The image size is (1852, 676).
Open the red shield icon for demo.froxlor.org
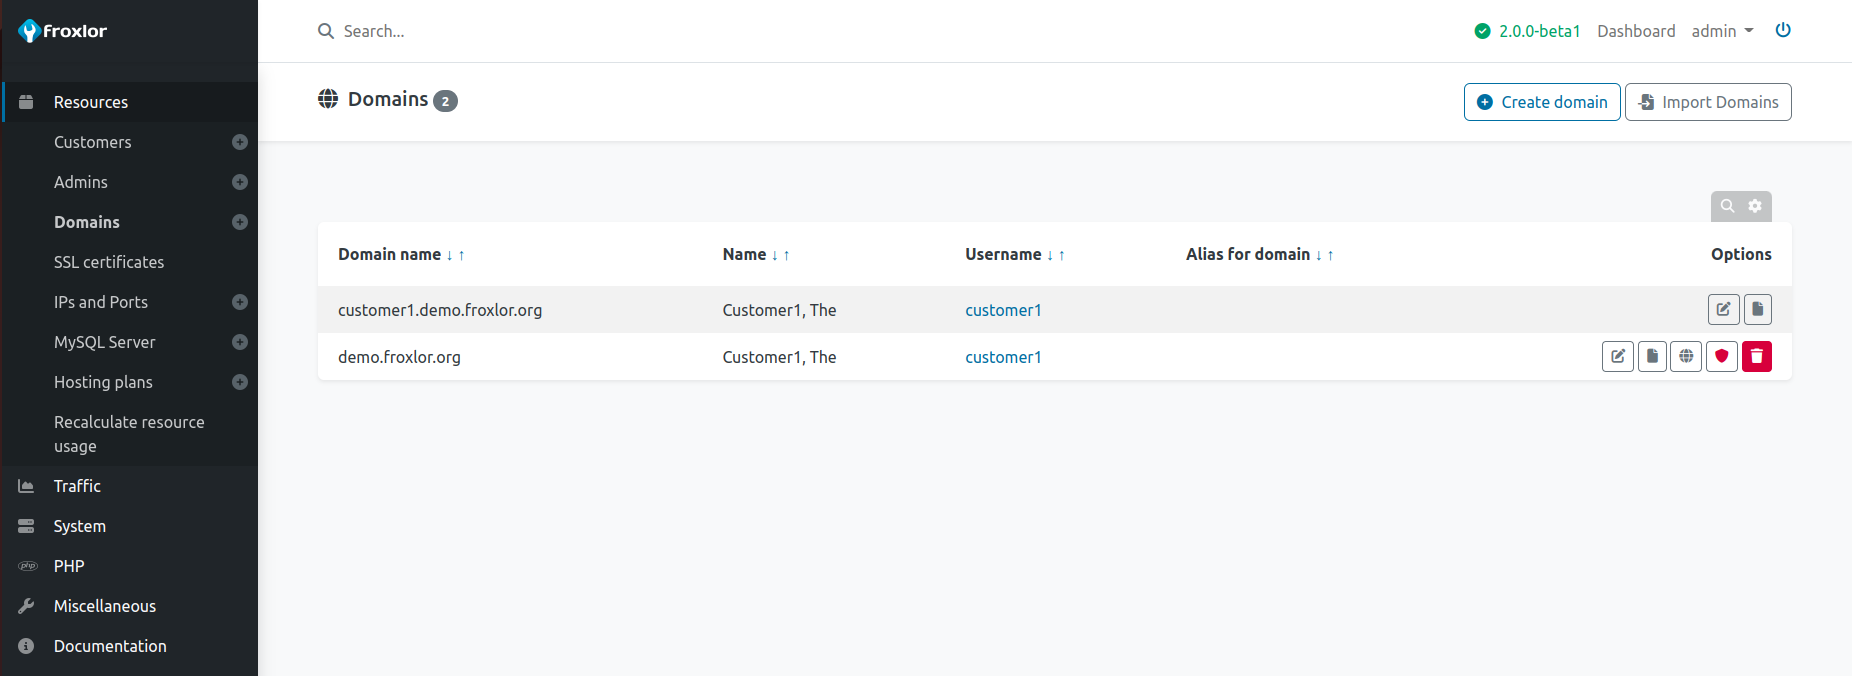pyautogui.click(x=1721, y=357)
